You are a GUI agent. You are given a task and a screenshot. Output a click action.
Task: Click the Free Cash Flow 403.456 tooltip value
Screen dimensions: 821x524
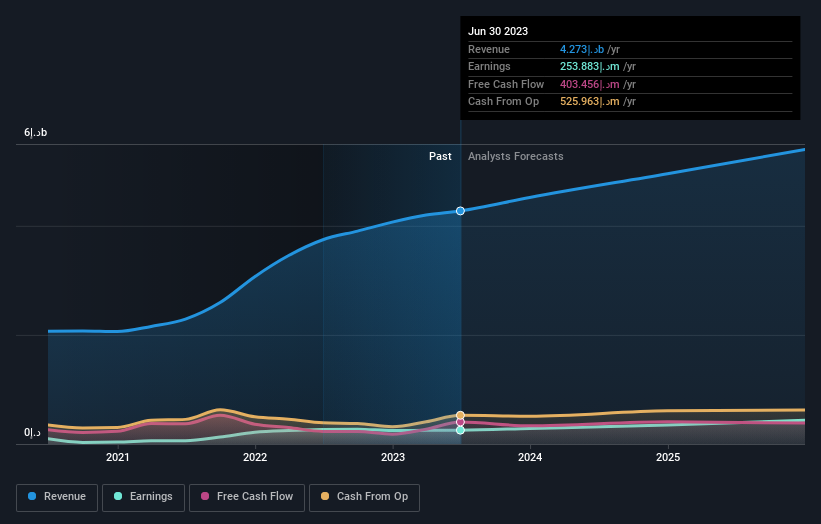point(590,84)
